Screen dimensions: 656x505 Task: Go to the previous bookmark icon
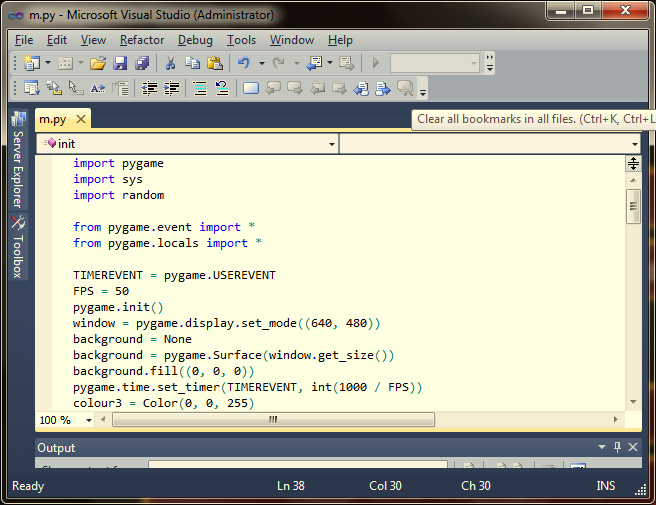pos(273,88)
